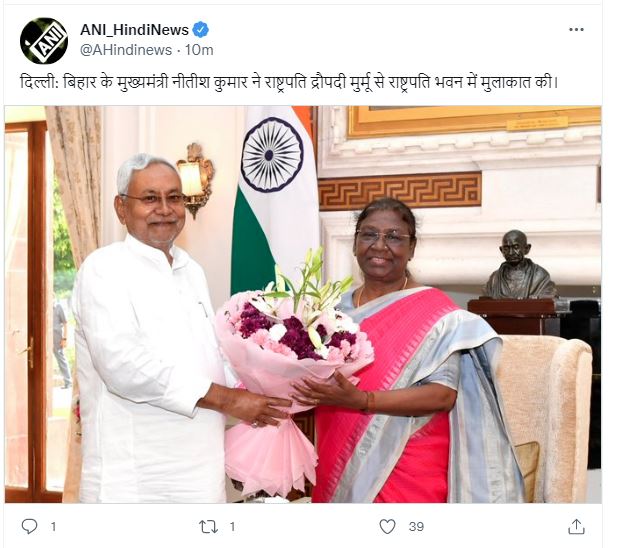Open the ANI_HindiNews display name link
The height and width of the screenshot is (548, 630).
pos(134,30)
